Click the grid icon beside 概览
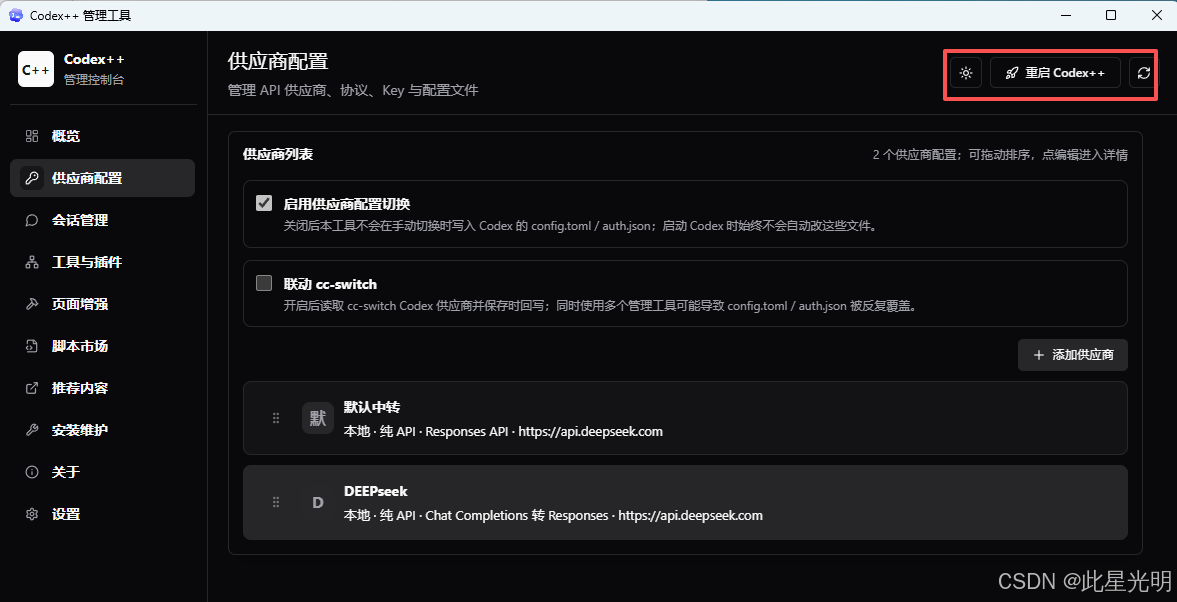This screenshot has width=1177, height=602. tap(32, 136)
